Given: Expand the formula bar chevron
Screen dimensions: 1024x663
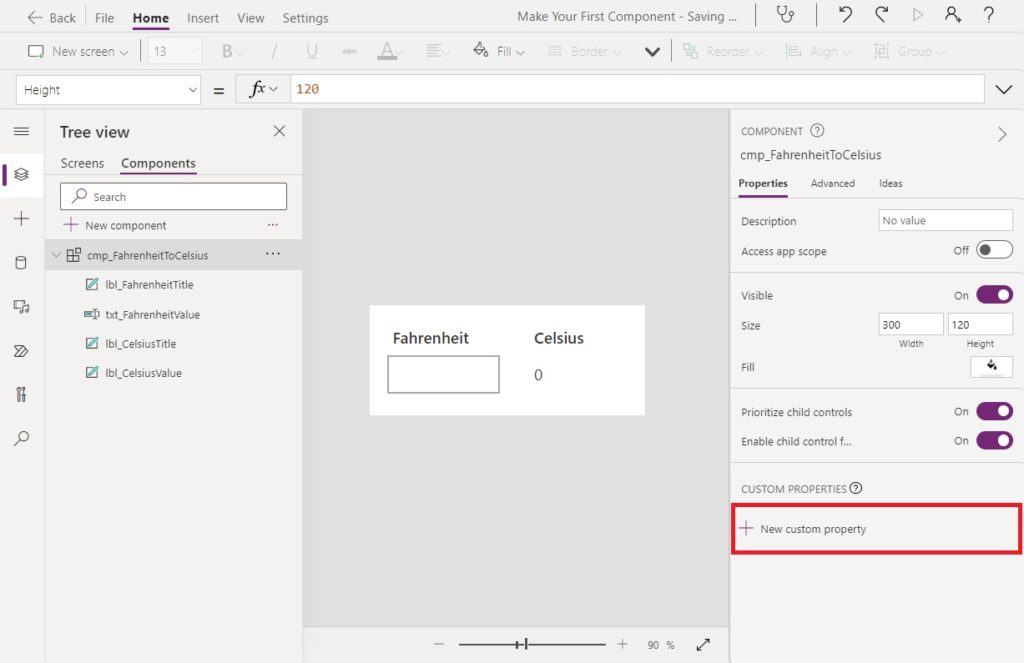Looking at the screenshot, I should 1004,89.
